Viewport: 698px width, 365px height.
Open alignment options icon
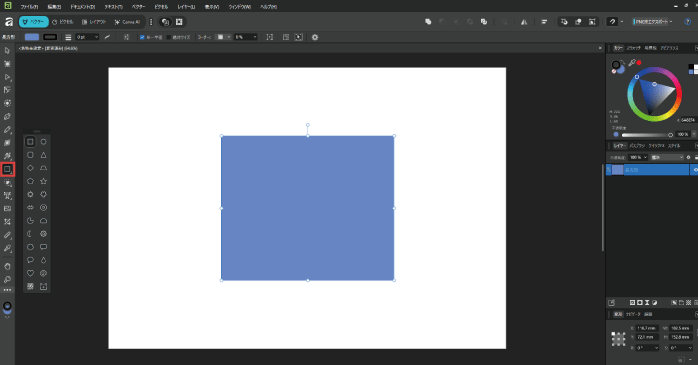pos(544,22)
